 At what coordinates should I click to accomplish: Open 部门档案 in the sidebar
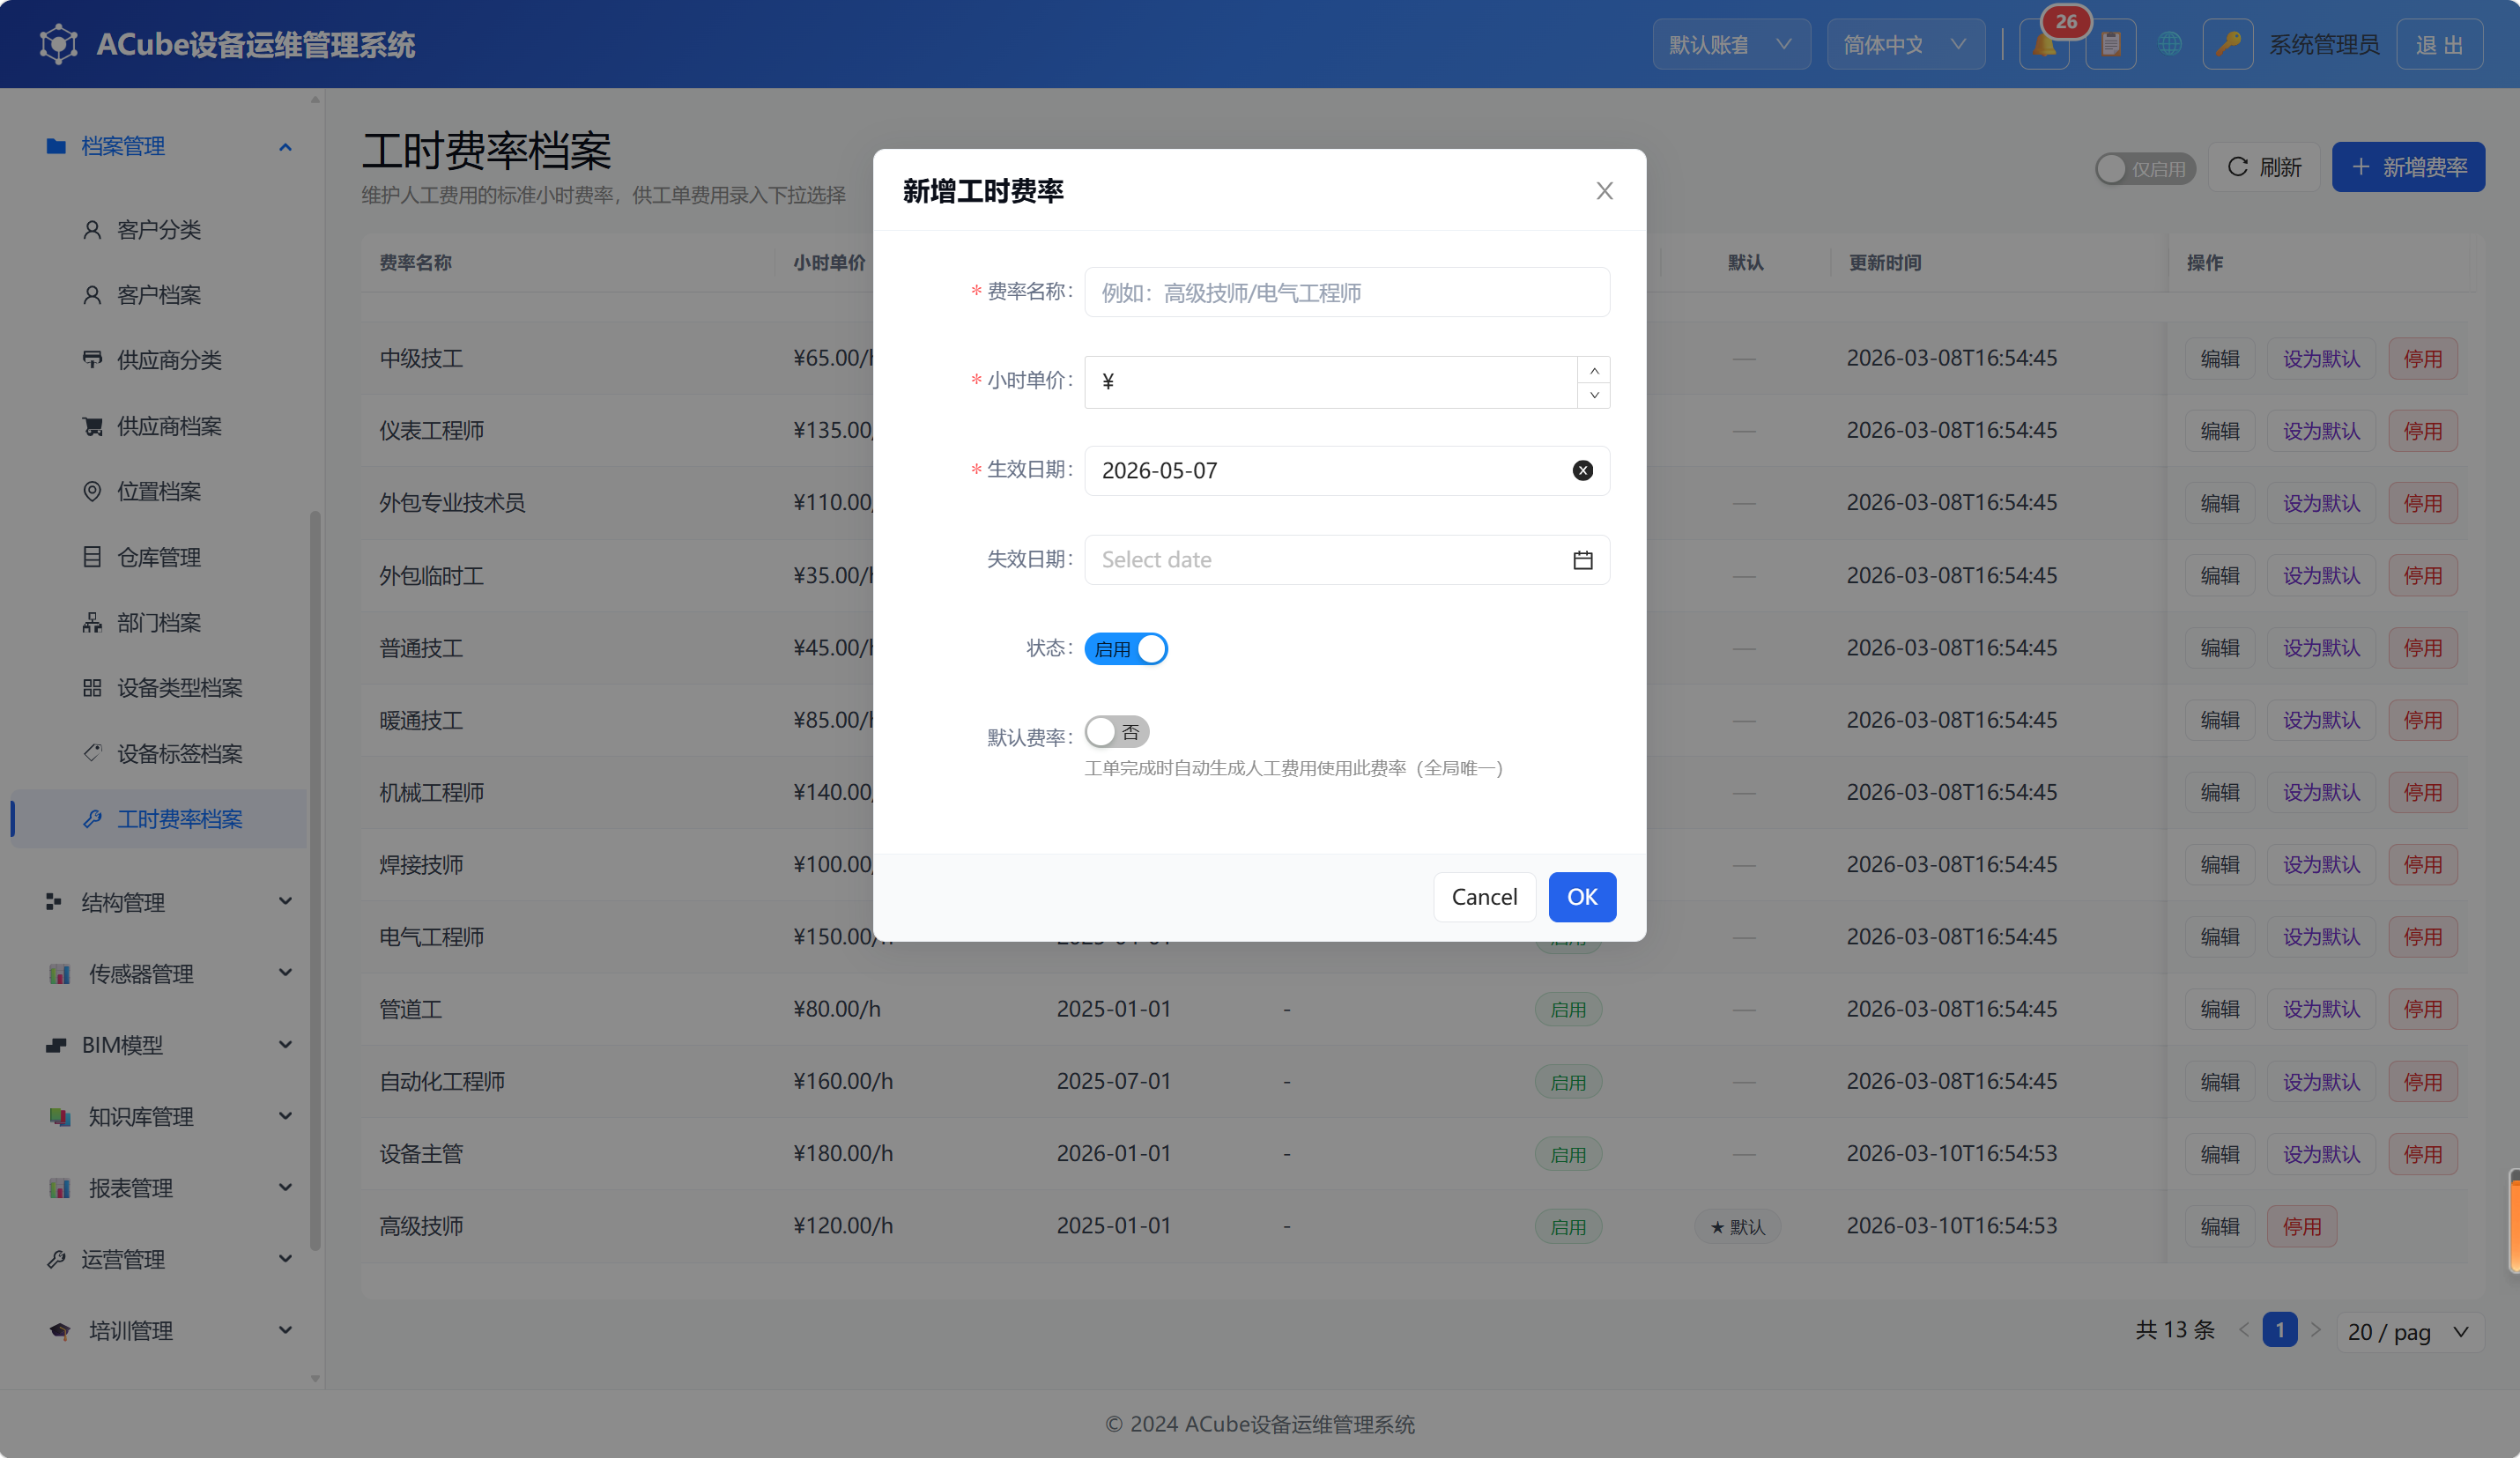(160, 622)
